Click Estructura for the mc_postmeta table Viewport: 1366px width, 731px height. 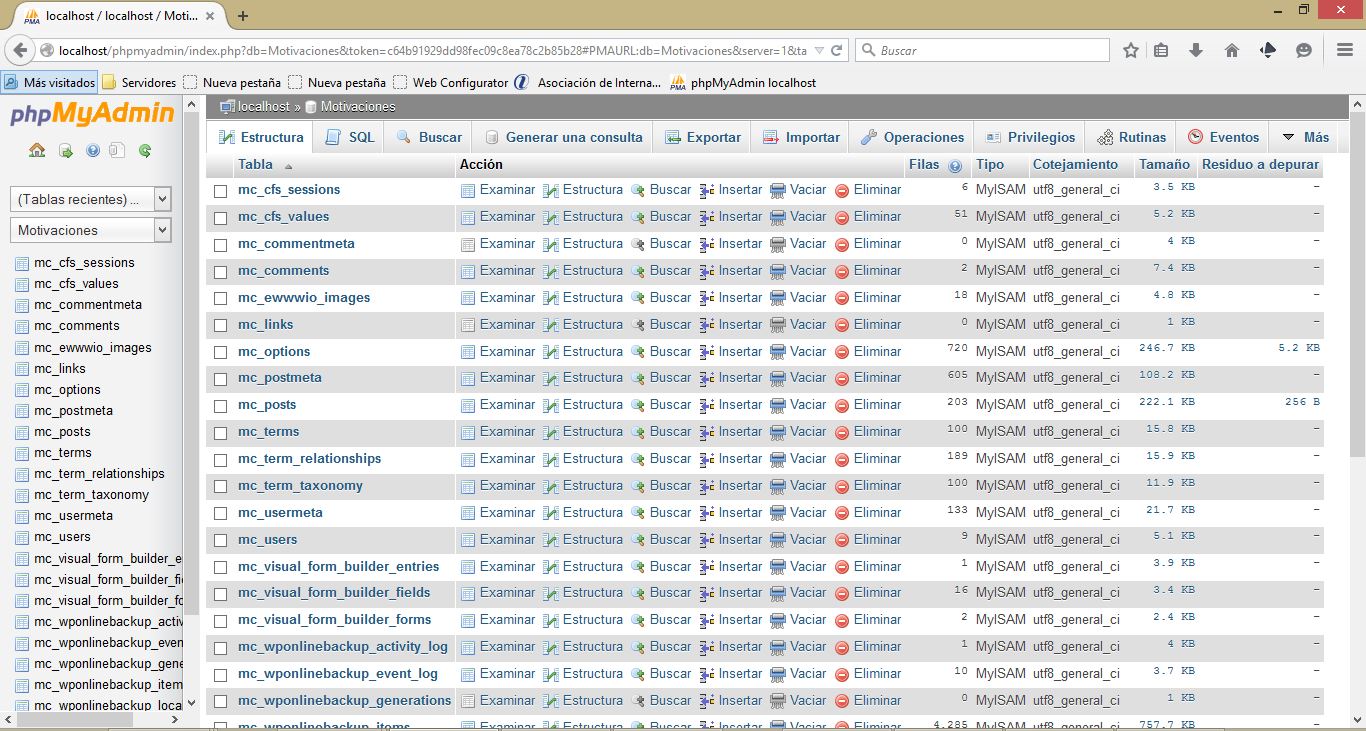(592, 378)
